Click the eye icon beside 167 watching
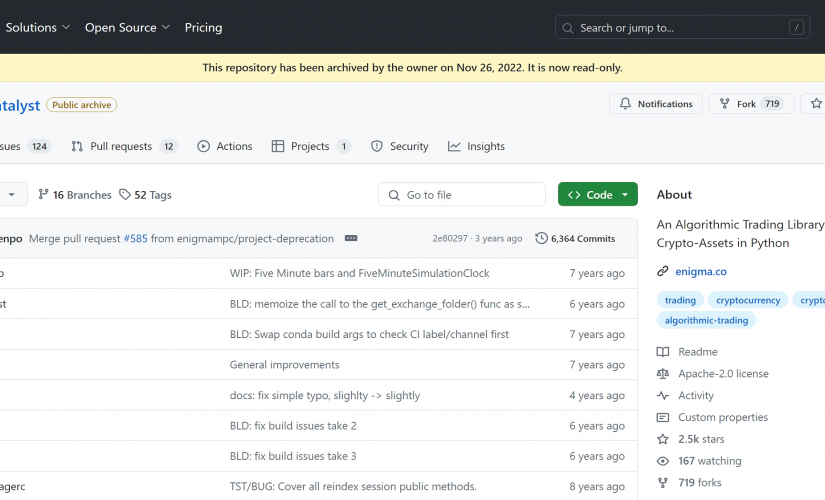 (662, 461)
